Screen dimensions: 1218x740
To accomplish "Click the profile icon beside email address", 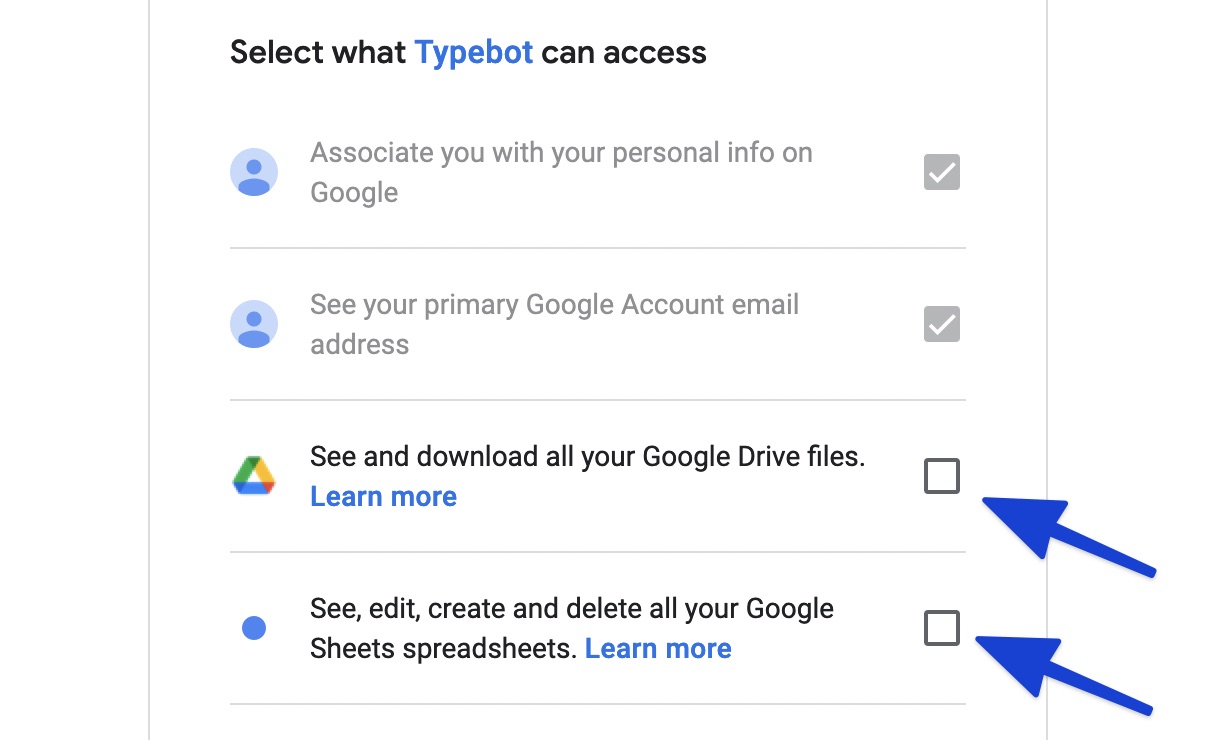I will [254, 325].
